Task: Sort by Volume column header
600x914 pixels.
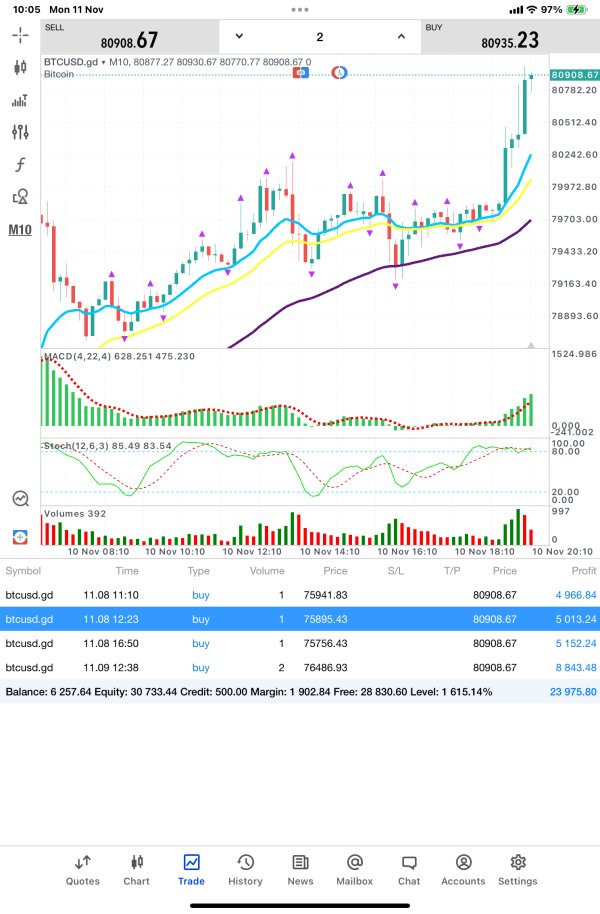Action: 267,571
